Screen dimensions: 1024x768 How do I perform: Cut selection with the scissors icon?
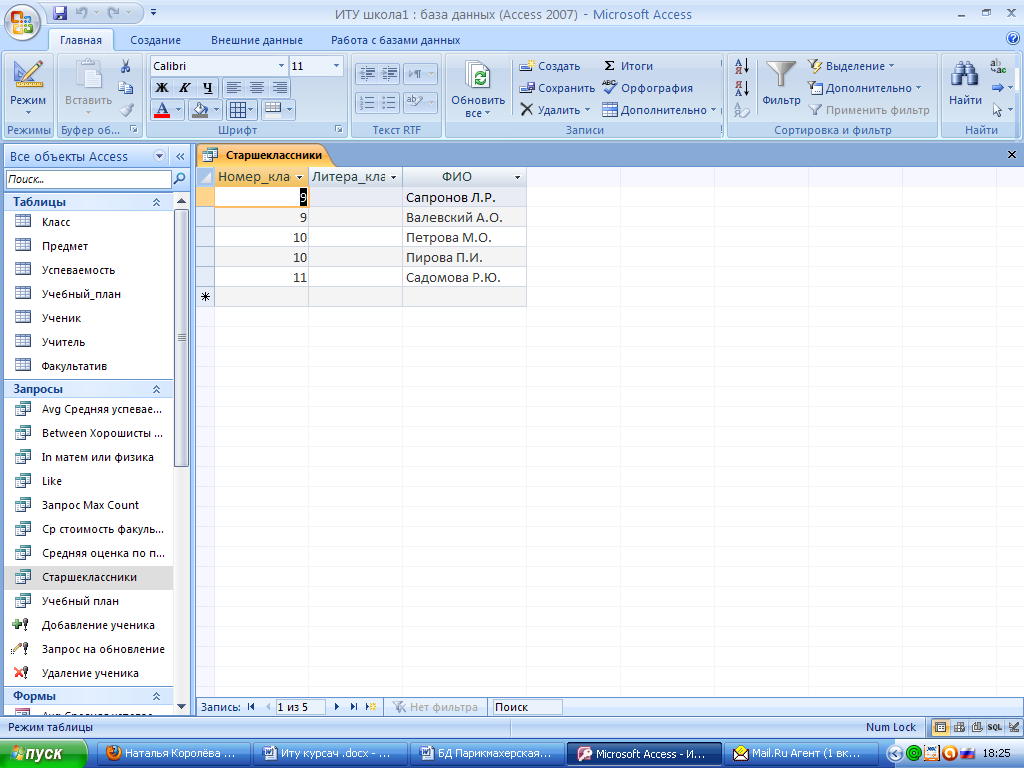[x=125, y=66]
